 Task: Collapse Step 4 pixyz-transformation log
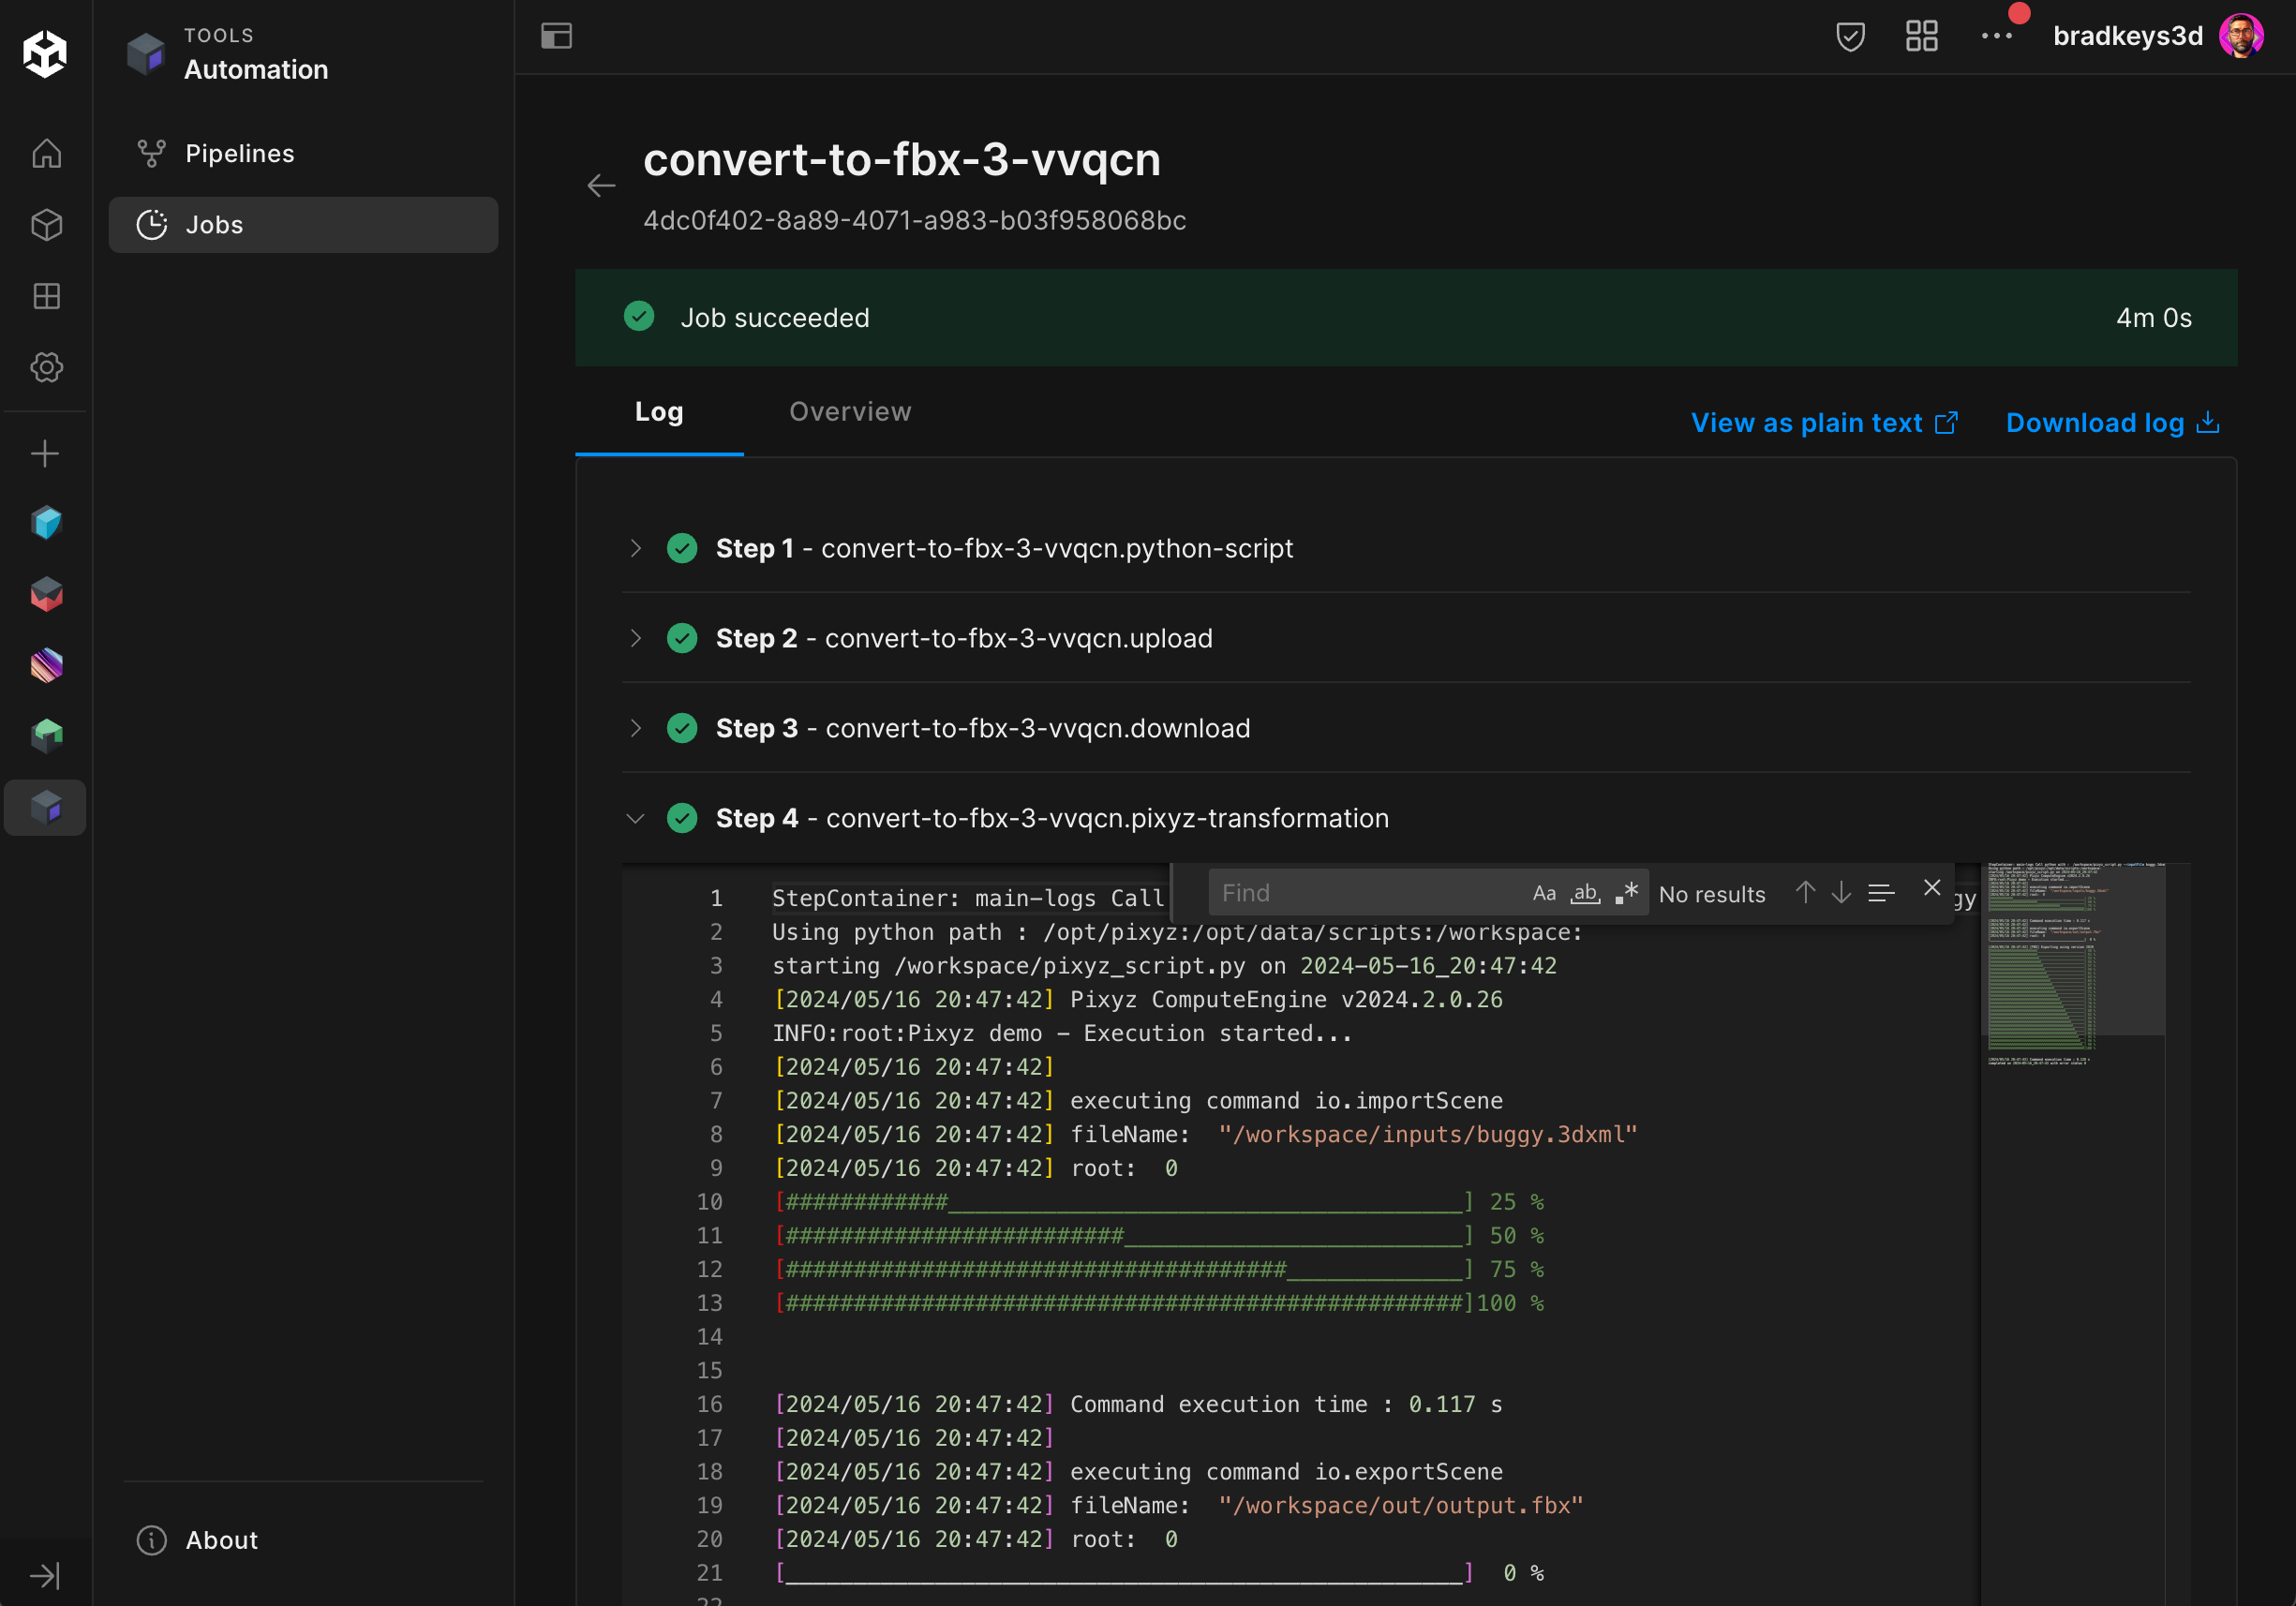click(x=636, y=818)
